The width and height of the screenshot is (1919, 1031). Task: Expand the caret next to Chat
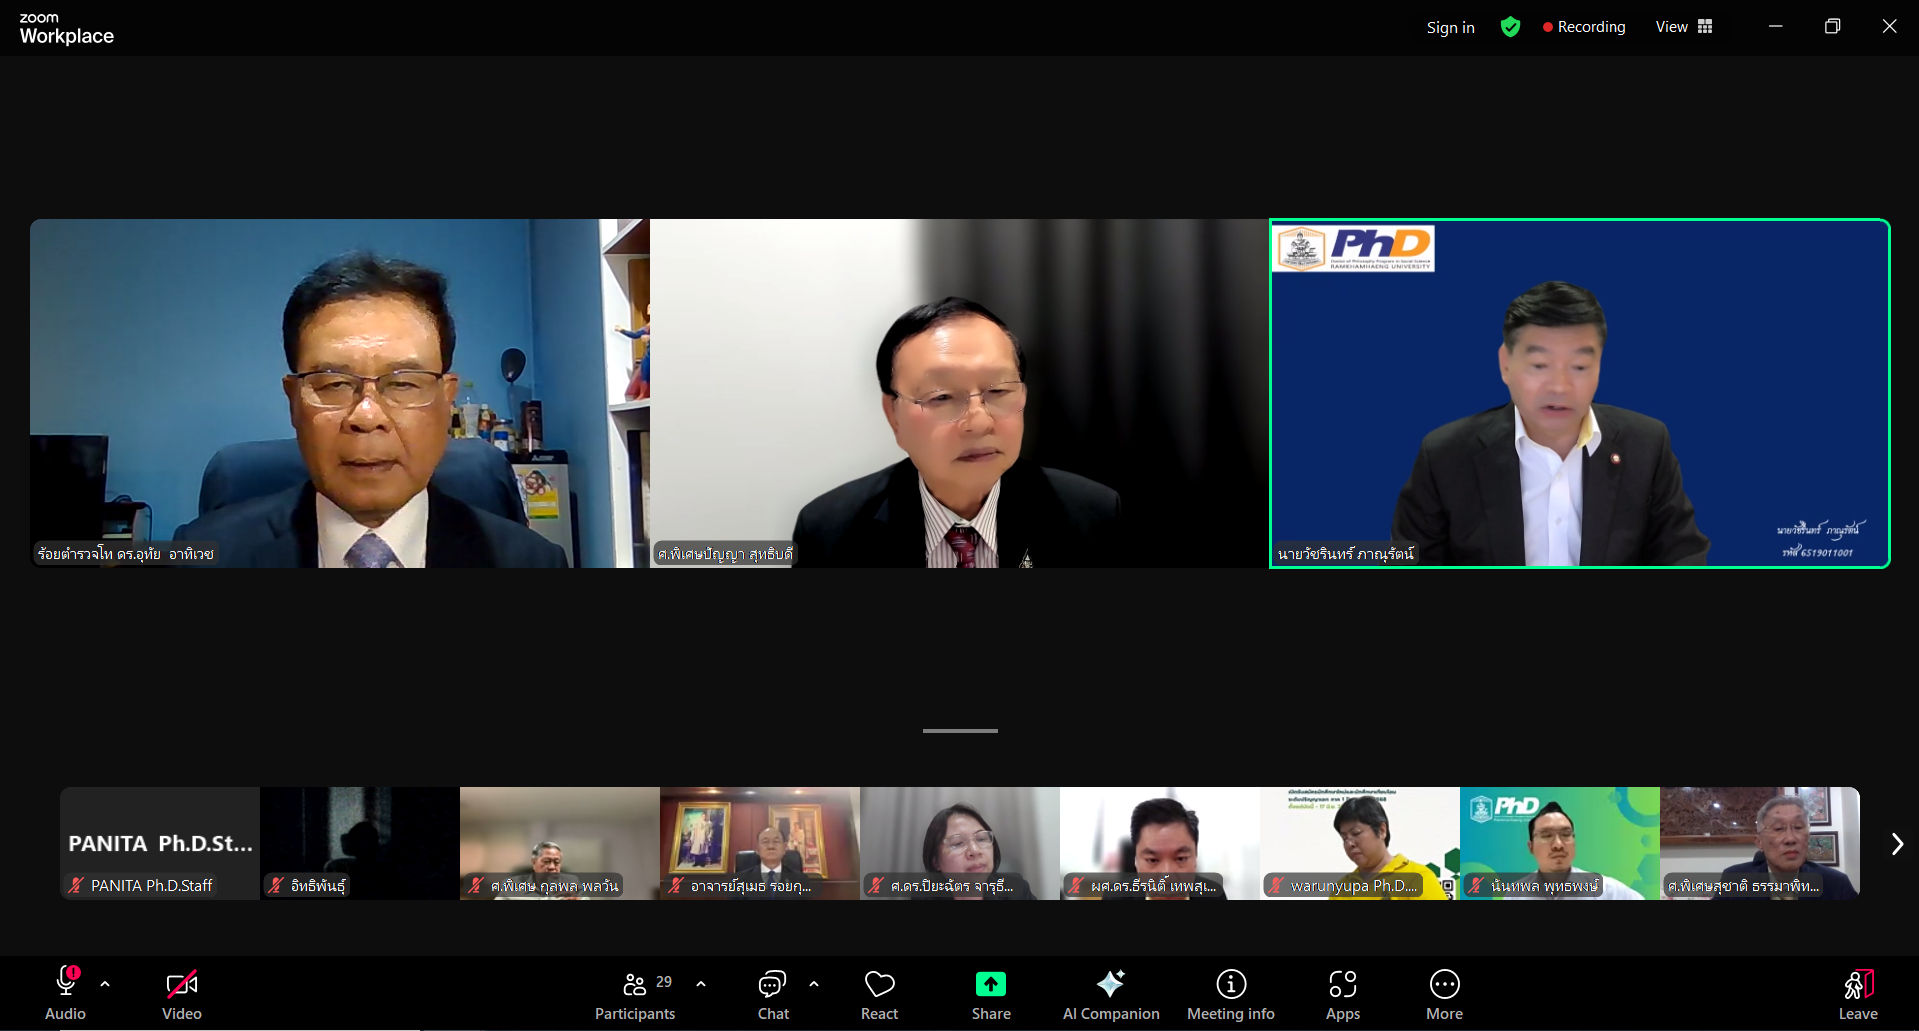click(814, 984)
